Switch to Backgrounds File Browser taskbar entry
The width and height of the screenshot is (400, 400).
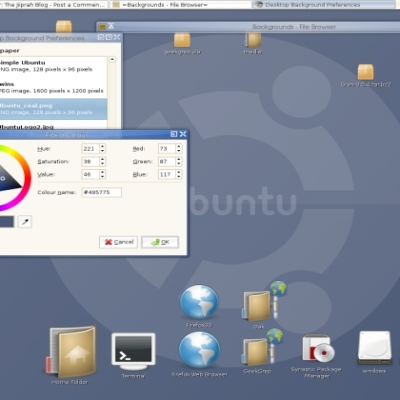180,5
